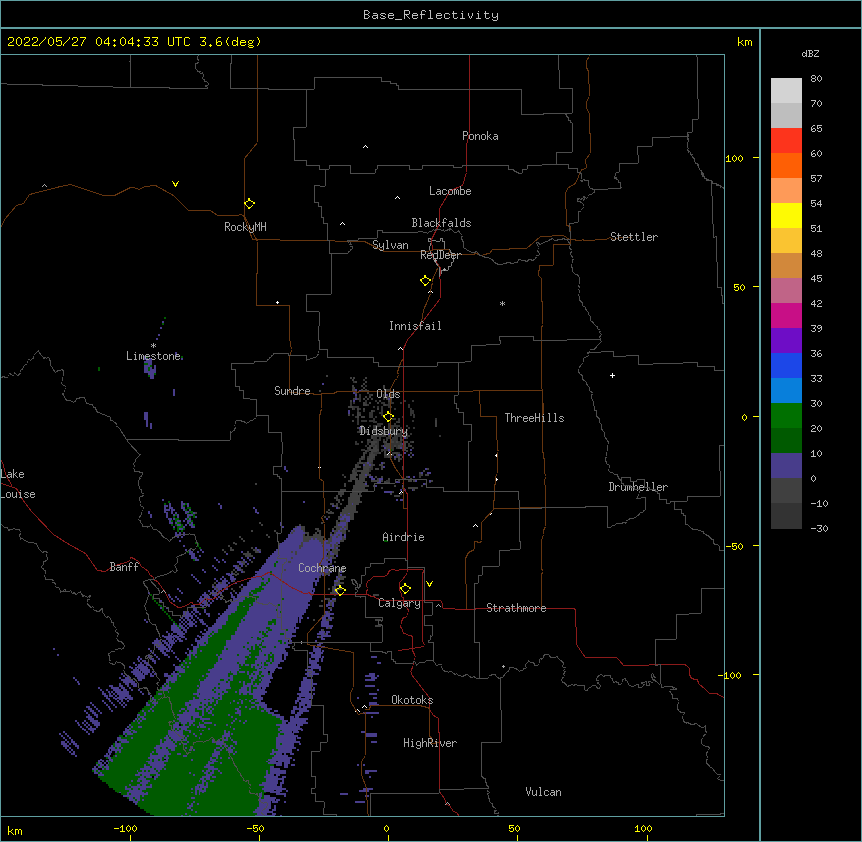Click the yellow station marker near Olds
This screenshot has height=842, width=862.
point(389,416)
